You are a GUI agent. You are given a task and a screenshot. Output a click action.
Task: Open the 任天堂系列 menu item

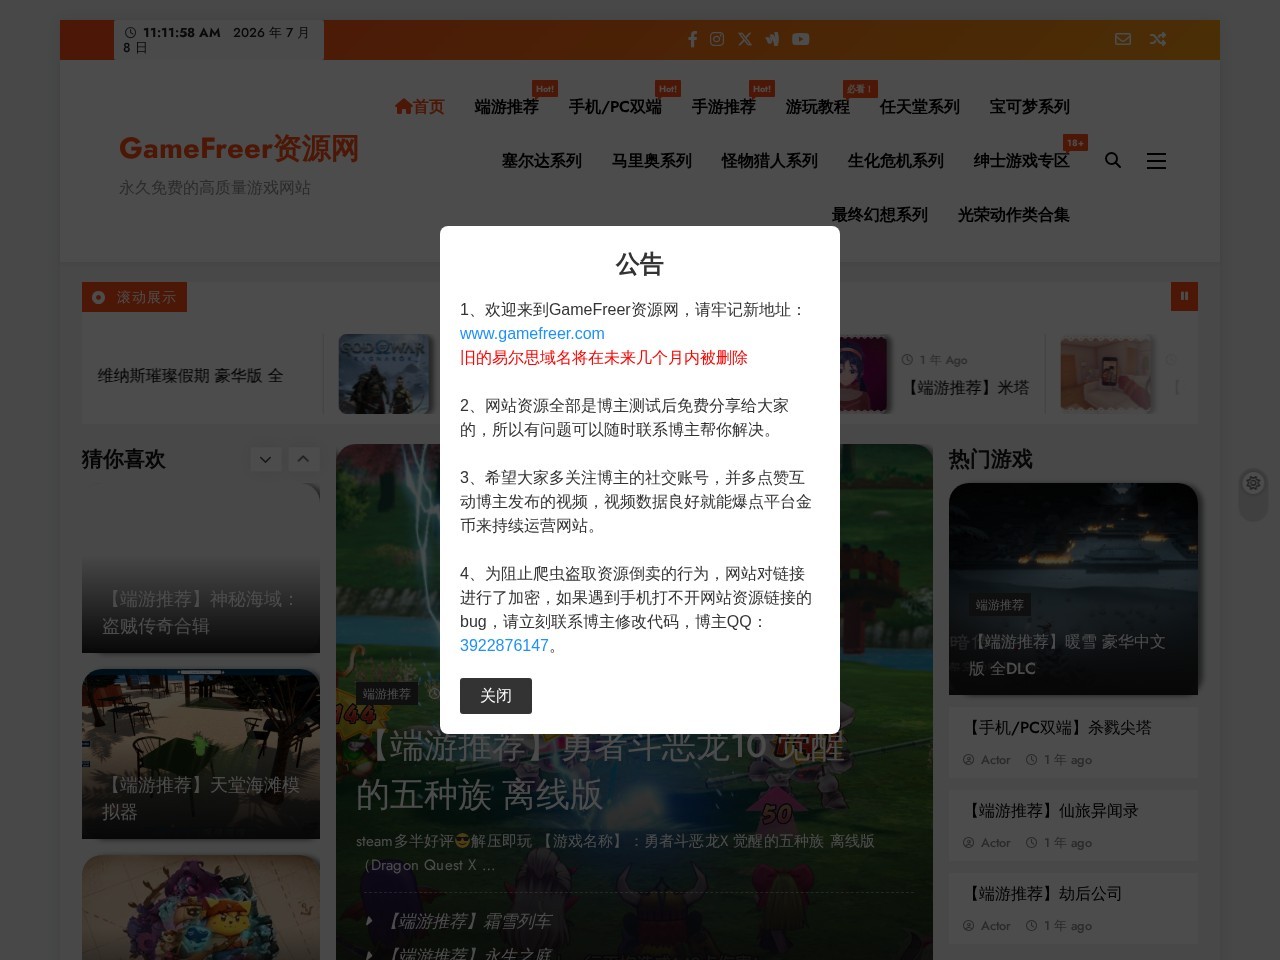tap(920, 106)
